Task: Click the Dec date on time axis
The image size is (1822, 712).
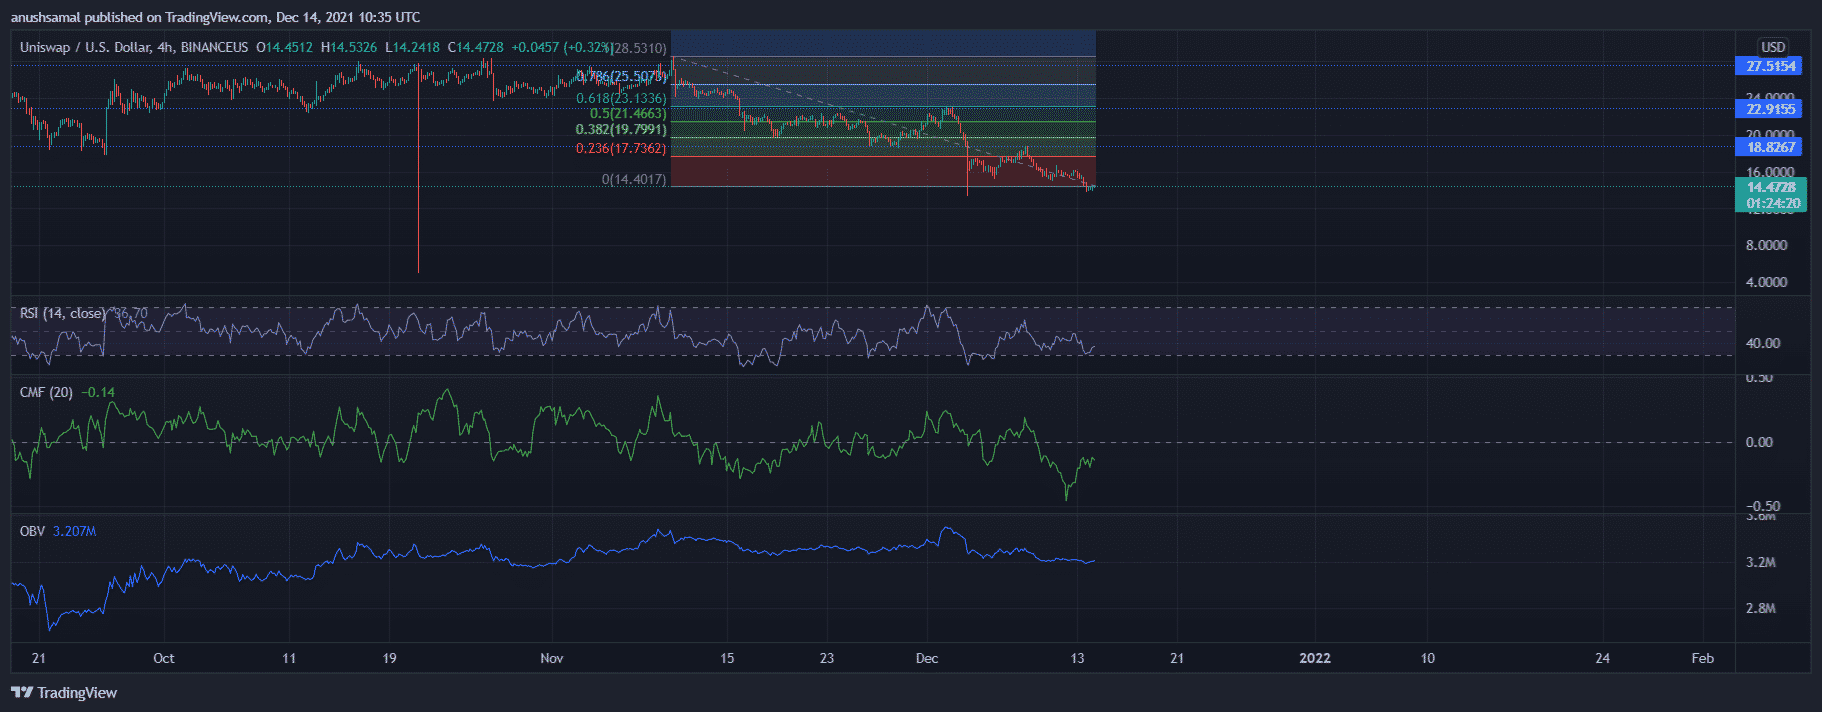Action: pyautogui.click(x=927, y=658)
